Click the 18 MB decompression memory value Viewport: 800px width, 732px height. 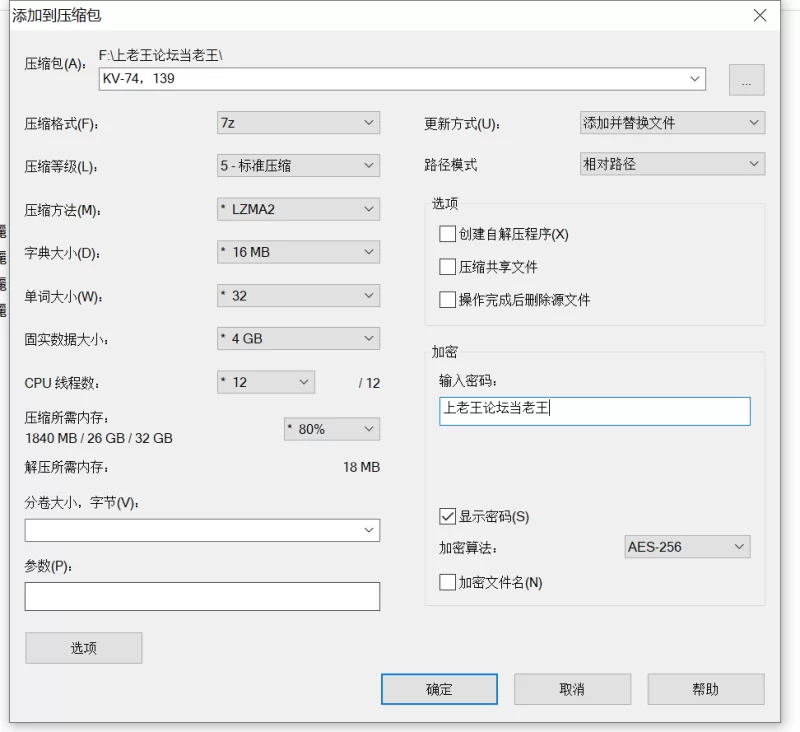point(361,467)
